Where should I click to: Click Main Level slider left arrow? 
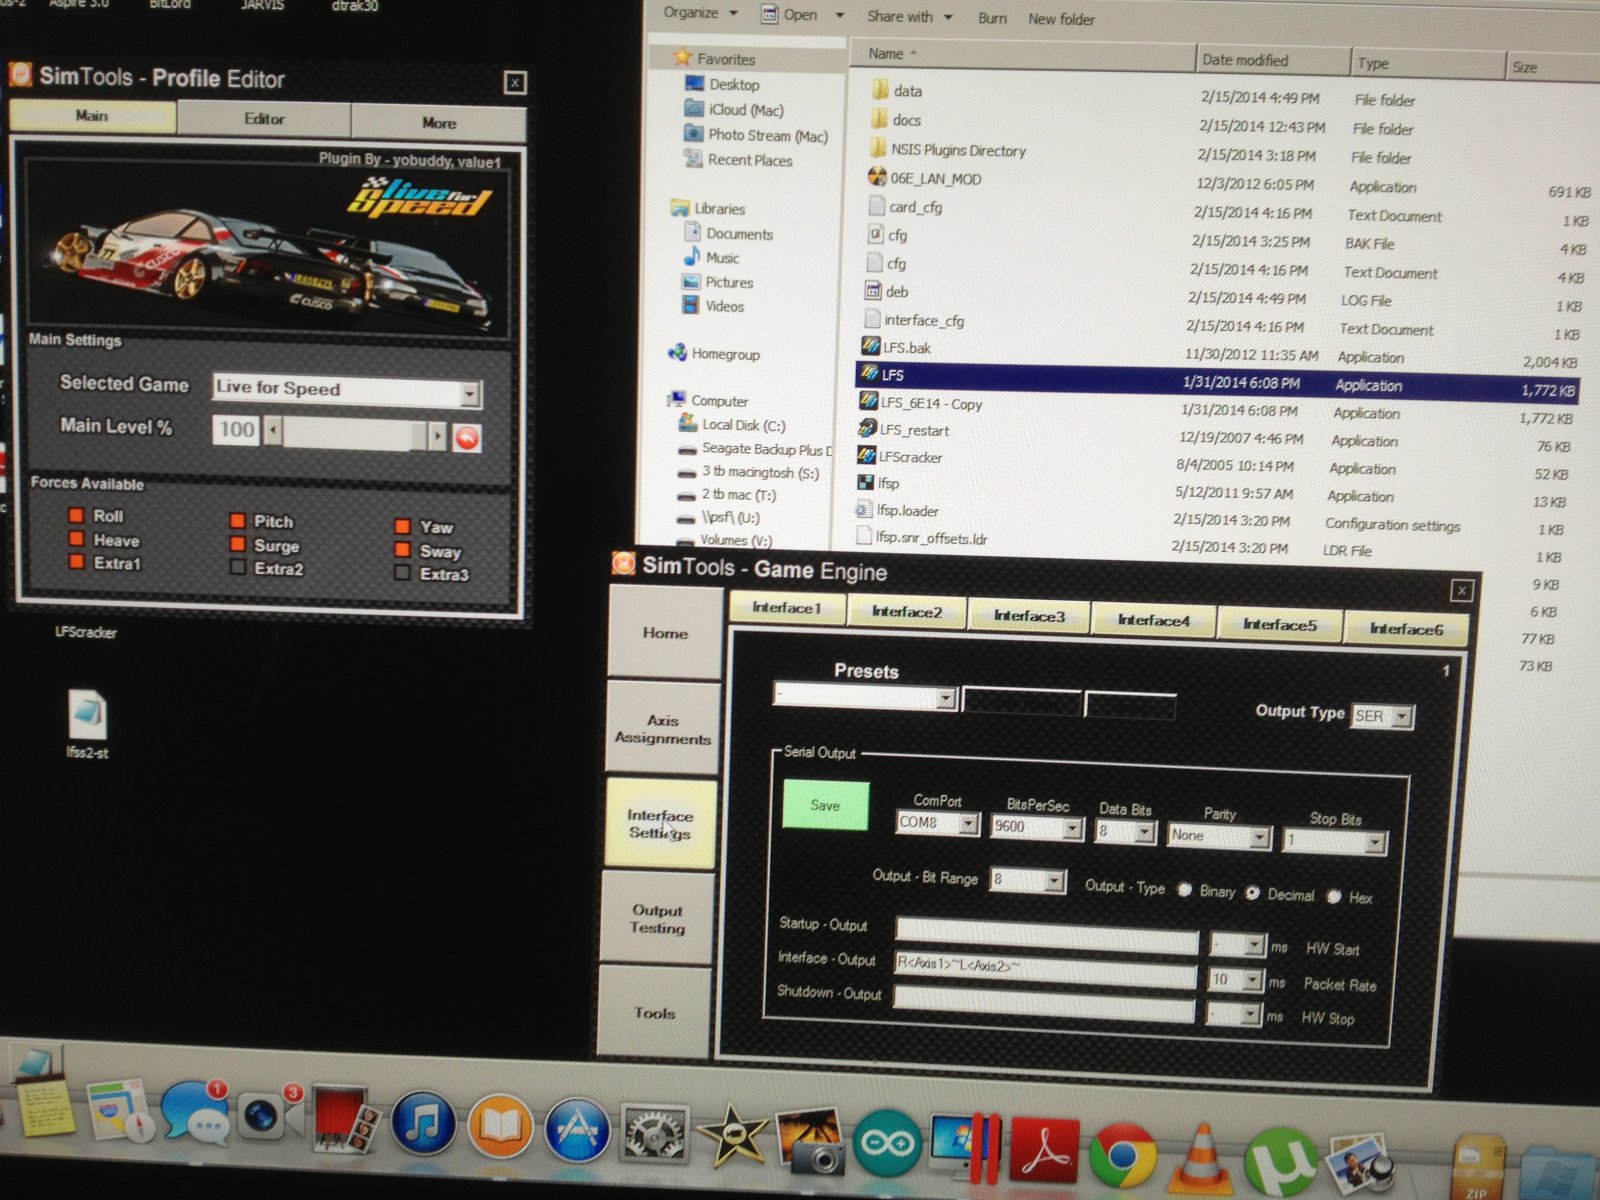coord(273,432)
